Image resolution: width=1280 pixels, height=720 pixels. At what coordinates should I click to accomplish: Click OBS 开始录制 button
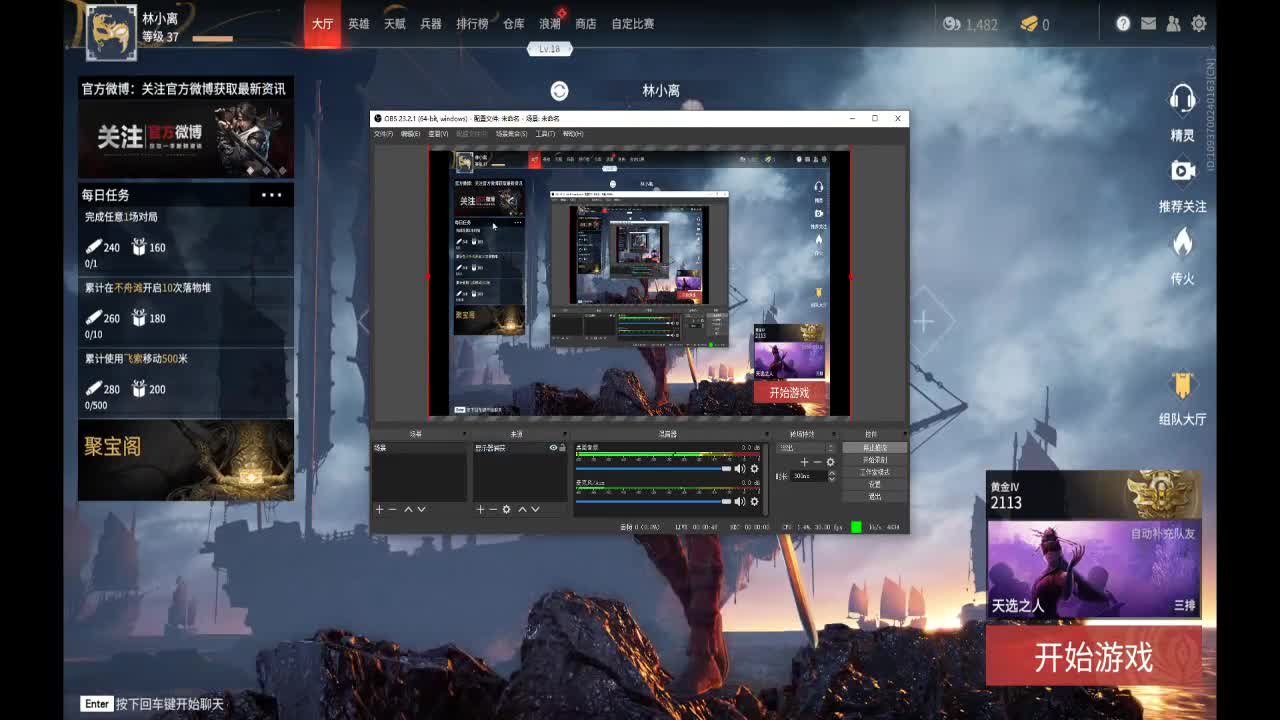875,460
